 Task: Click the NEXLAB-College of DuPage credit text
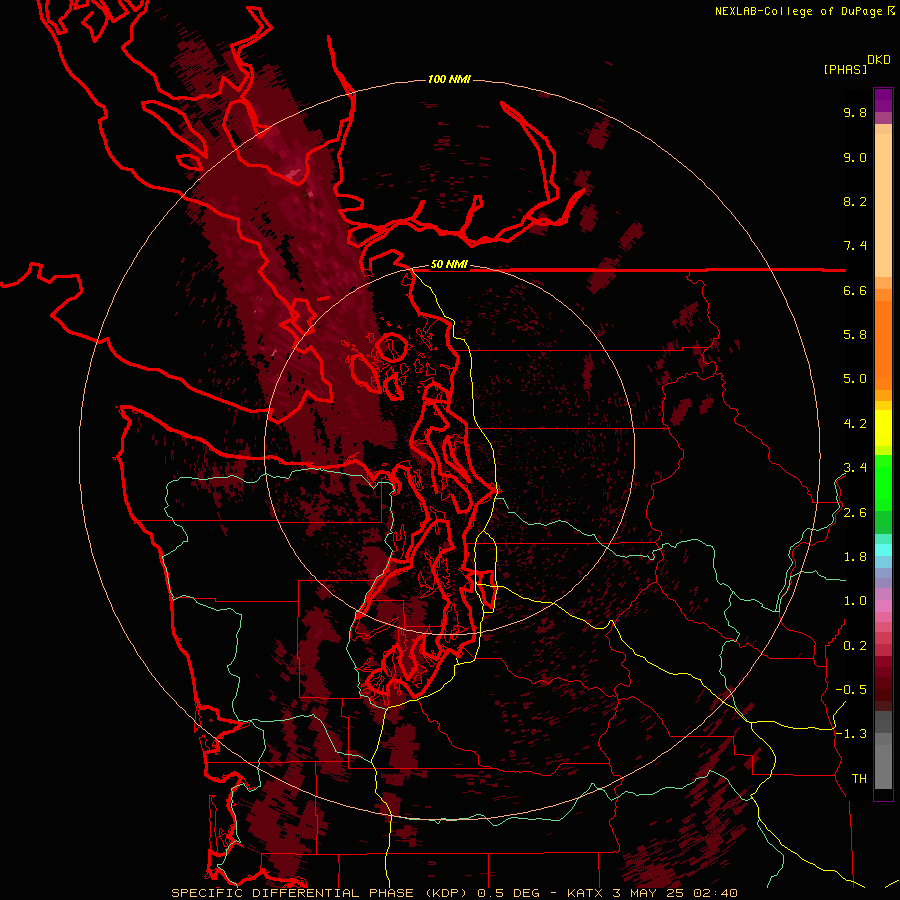click(x=798, y=11)
